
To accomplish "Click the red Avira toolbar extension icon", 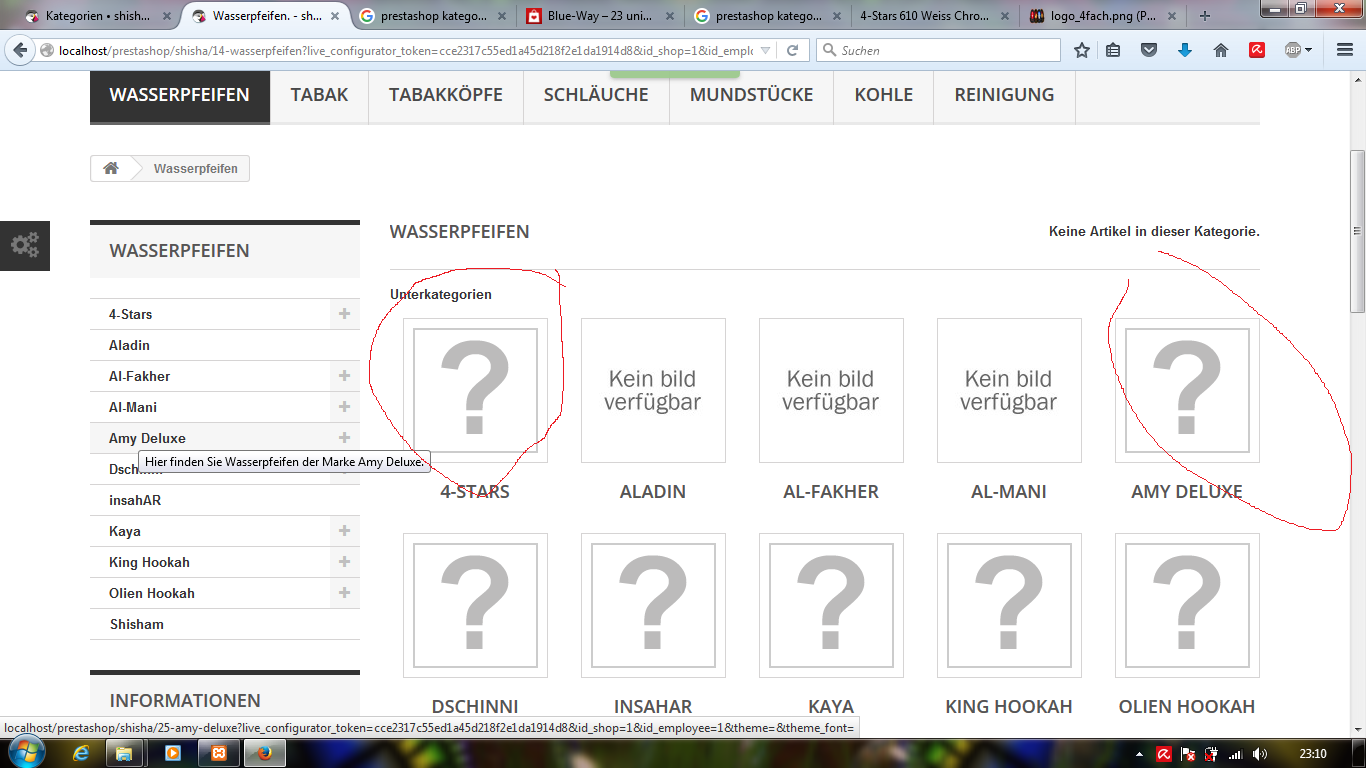I will [x=1257, y=50].
